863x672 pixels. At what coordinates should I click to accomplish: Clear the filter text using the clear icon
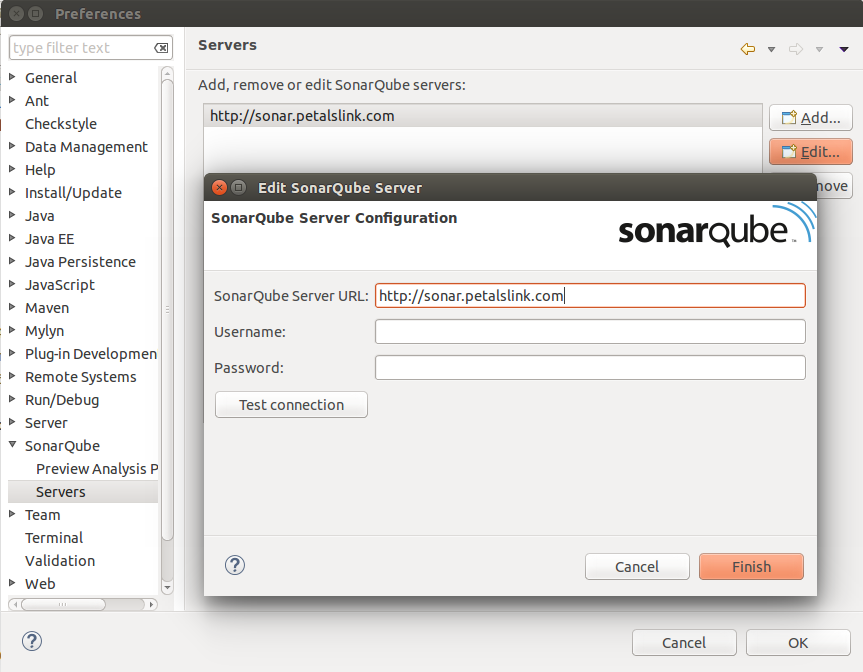coord(161,48)
